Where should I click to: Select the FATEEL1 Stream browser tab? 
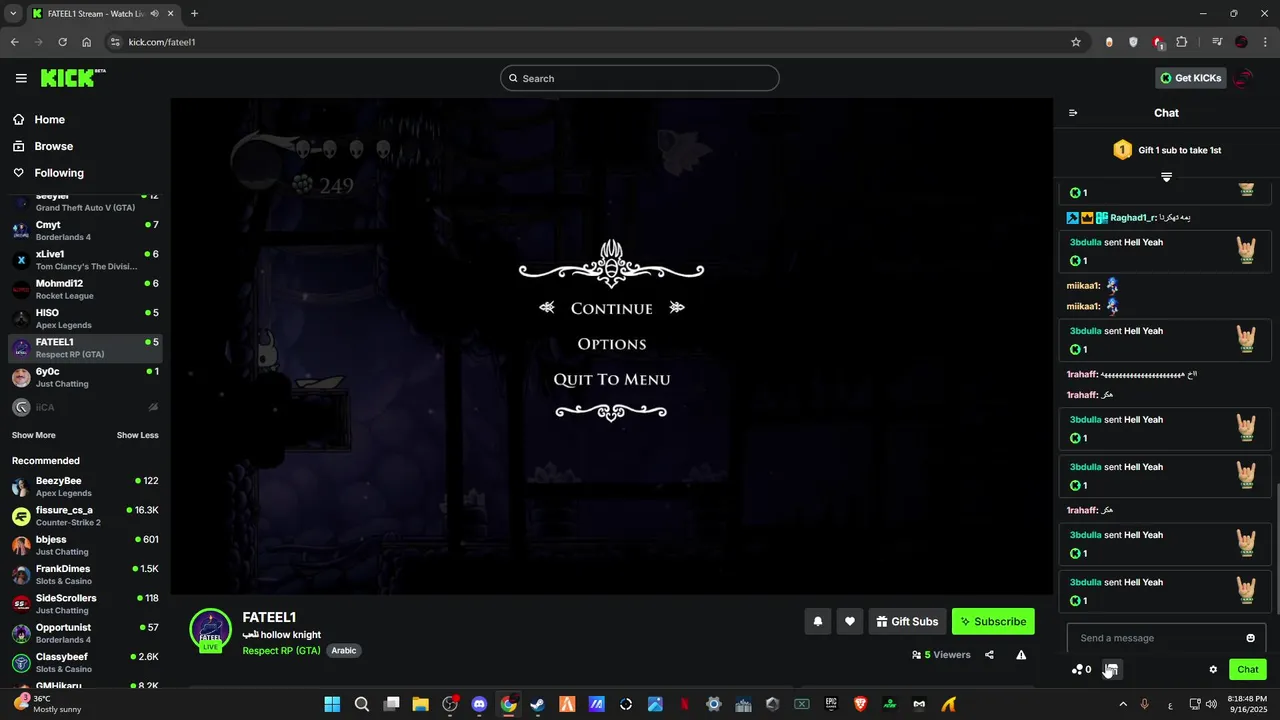coord(101,13)
